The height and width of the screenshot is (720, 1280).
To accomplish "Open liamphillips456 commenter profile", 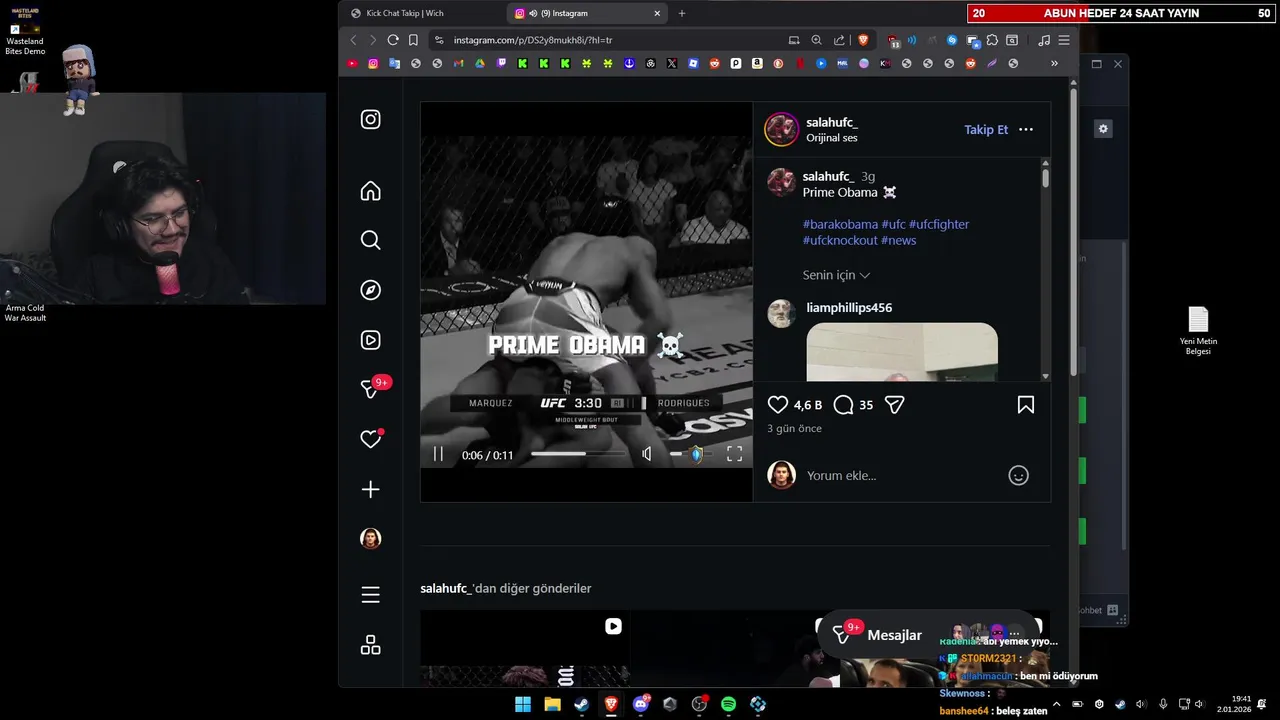I will (x=849, y=308).
